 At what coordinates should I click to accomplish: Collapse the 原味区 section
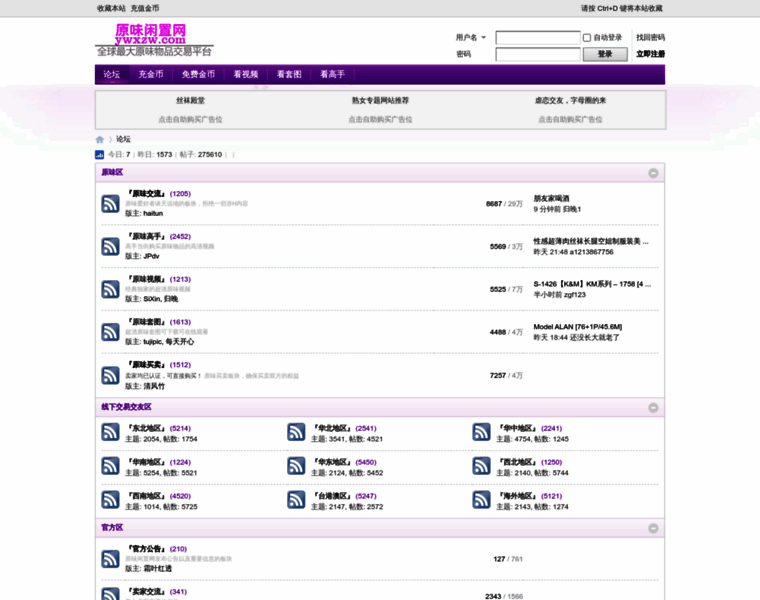click(x=653, y=173)
